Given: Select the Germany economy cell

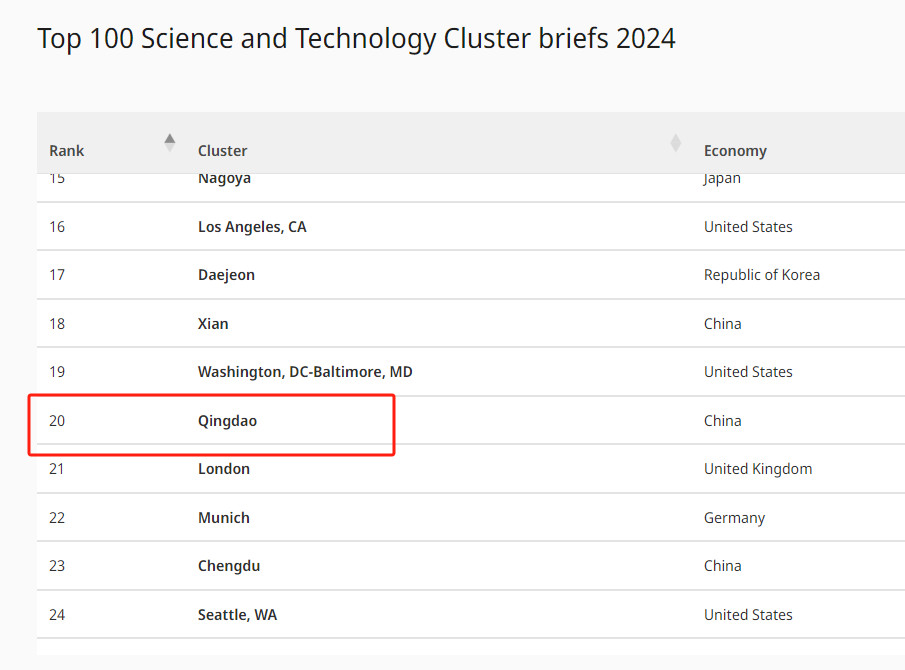Looking at the screenshot, I should (x=734, y=518).
